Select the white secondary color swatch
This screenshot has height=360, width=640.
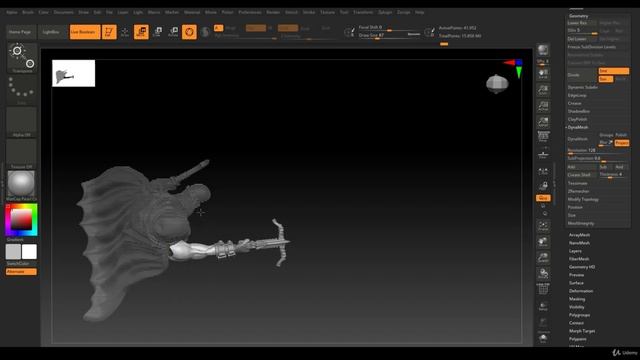point(29,252)
